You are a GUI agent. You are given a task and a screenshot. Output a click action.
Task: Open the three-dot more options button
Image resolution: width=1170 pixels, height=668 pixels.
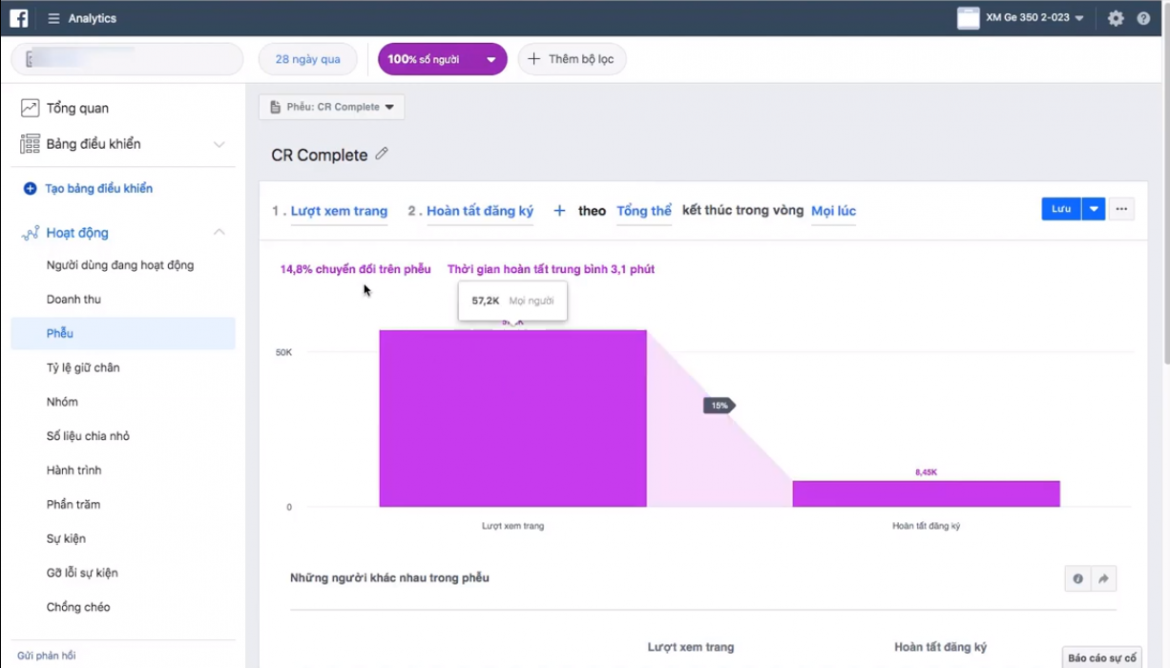[x=1121, y=209]
